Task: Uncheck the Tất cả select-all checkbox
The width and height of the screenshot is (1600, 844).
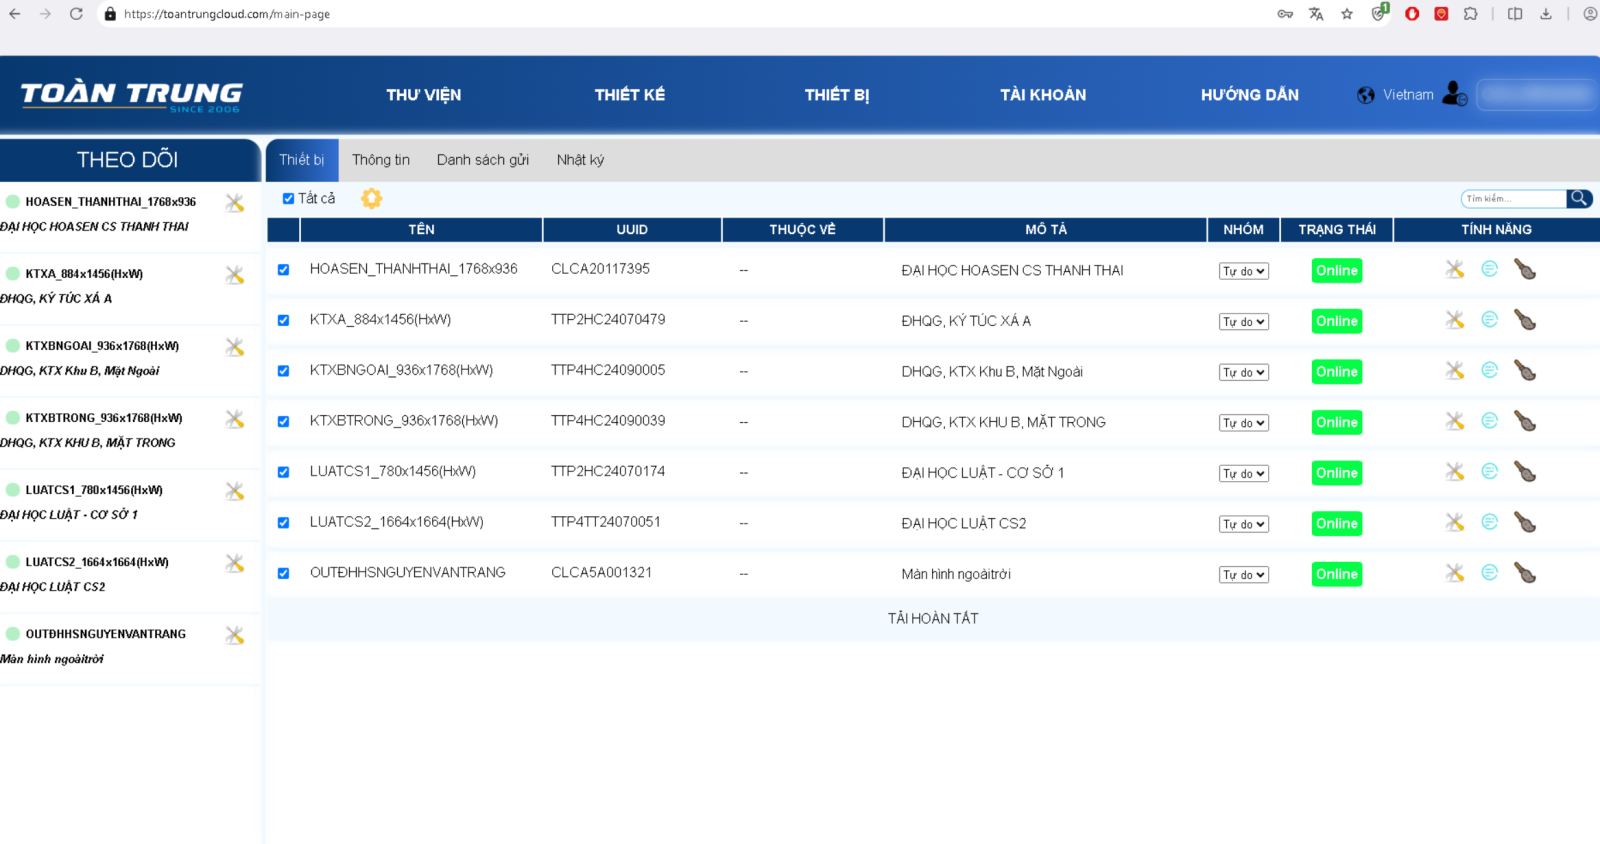Action: click(x=288, y=199)
